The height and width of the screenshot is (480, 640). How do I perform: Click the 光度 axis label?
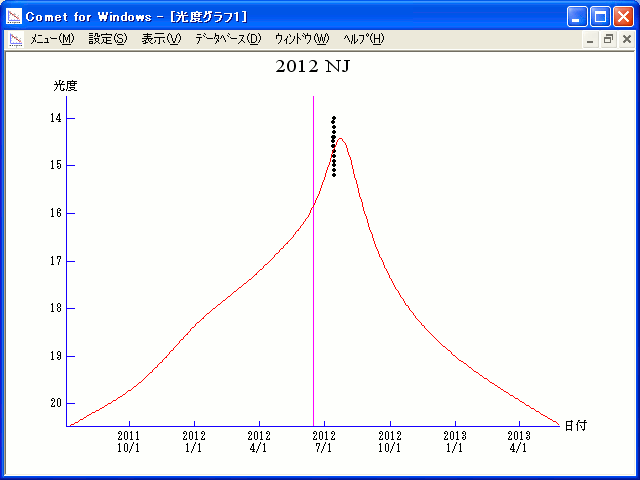point(65,86)
